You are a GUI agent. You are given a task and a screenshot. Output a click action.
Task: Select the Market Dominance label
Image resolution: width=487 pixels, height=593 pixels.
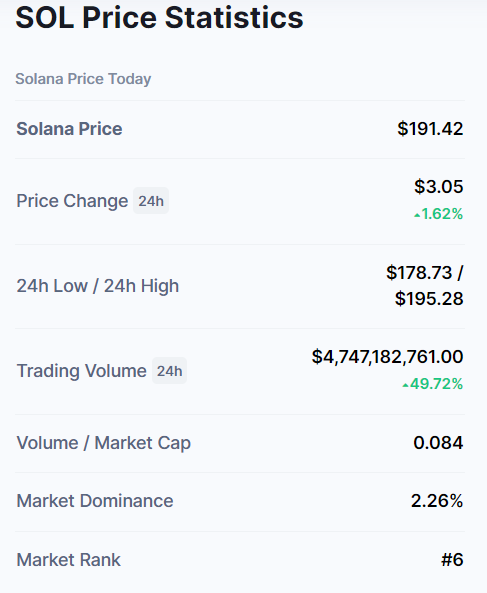[x=95, y=501]
